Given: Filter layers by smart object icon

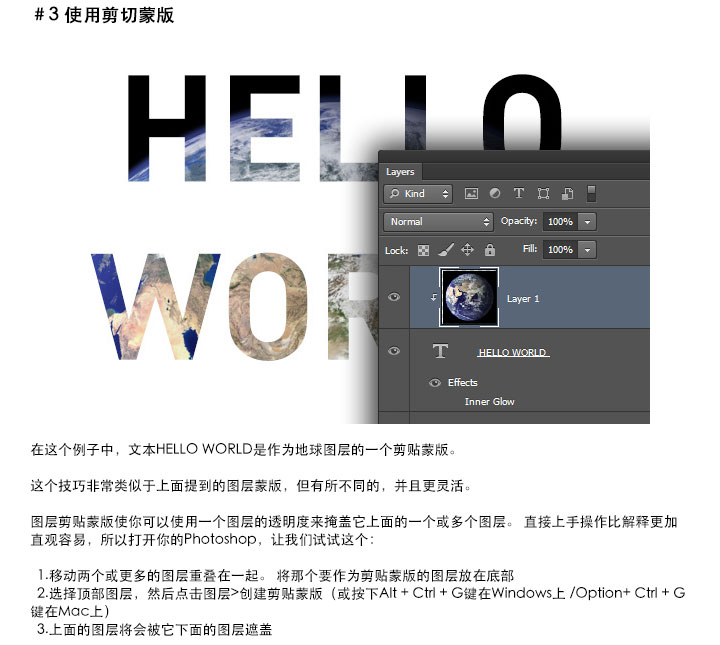Looking at the screenshot, I should click(x=567, y=194).
